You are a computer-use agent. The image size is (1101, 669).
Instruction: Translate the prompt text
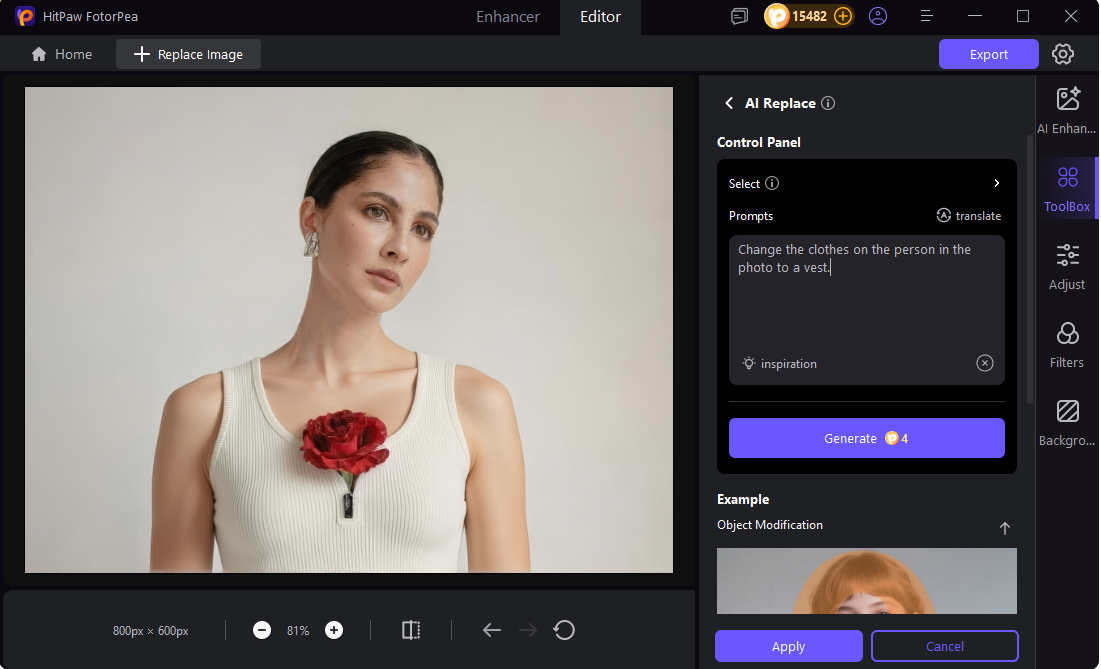click(968, 215)
